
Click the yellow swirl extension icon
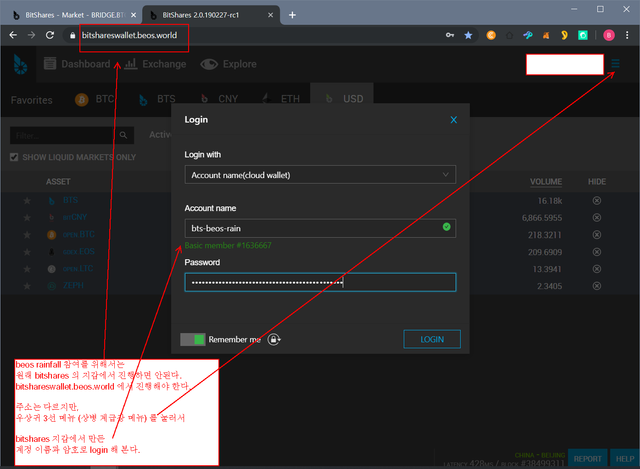click(x=564, y=35)
